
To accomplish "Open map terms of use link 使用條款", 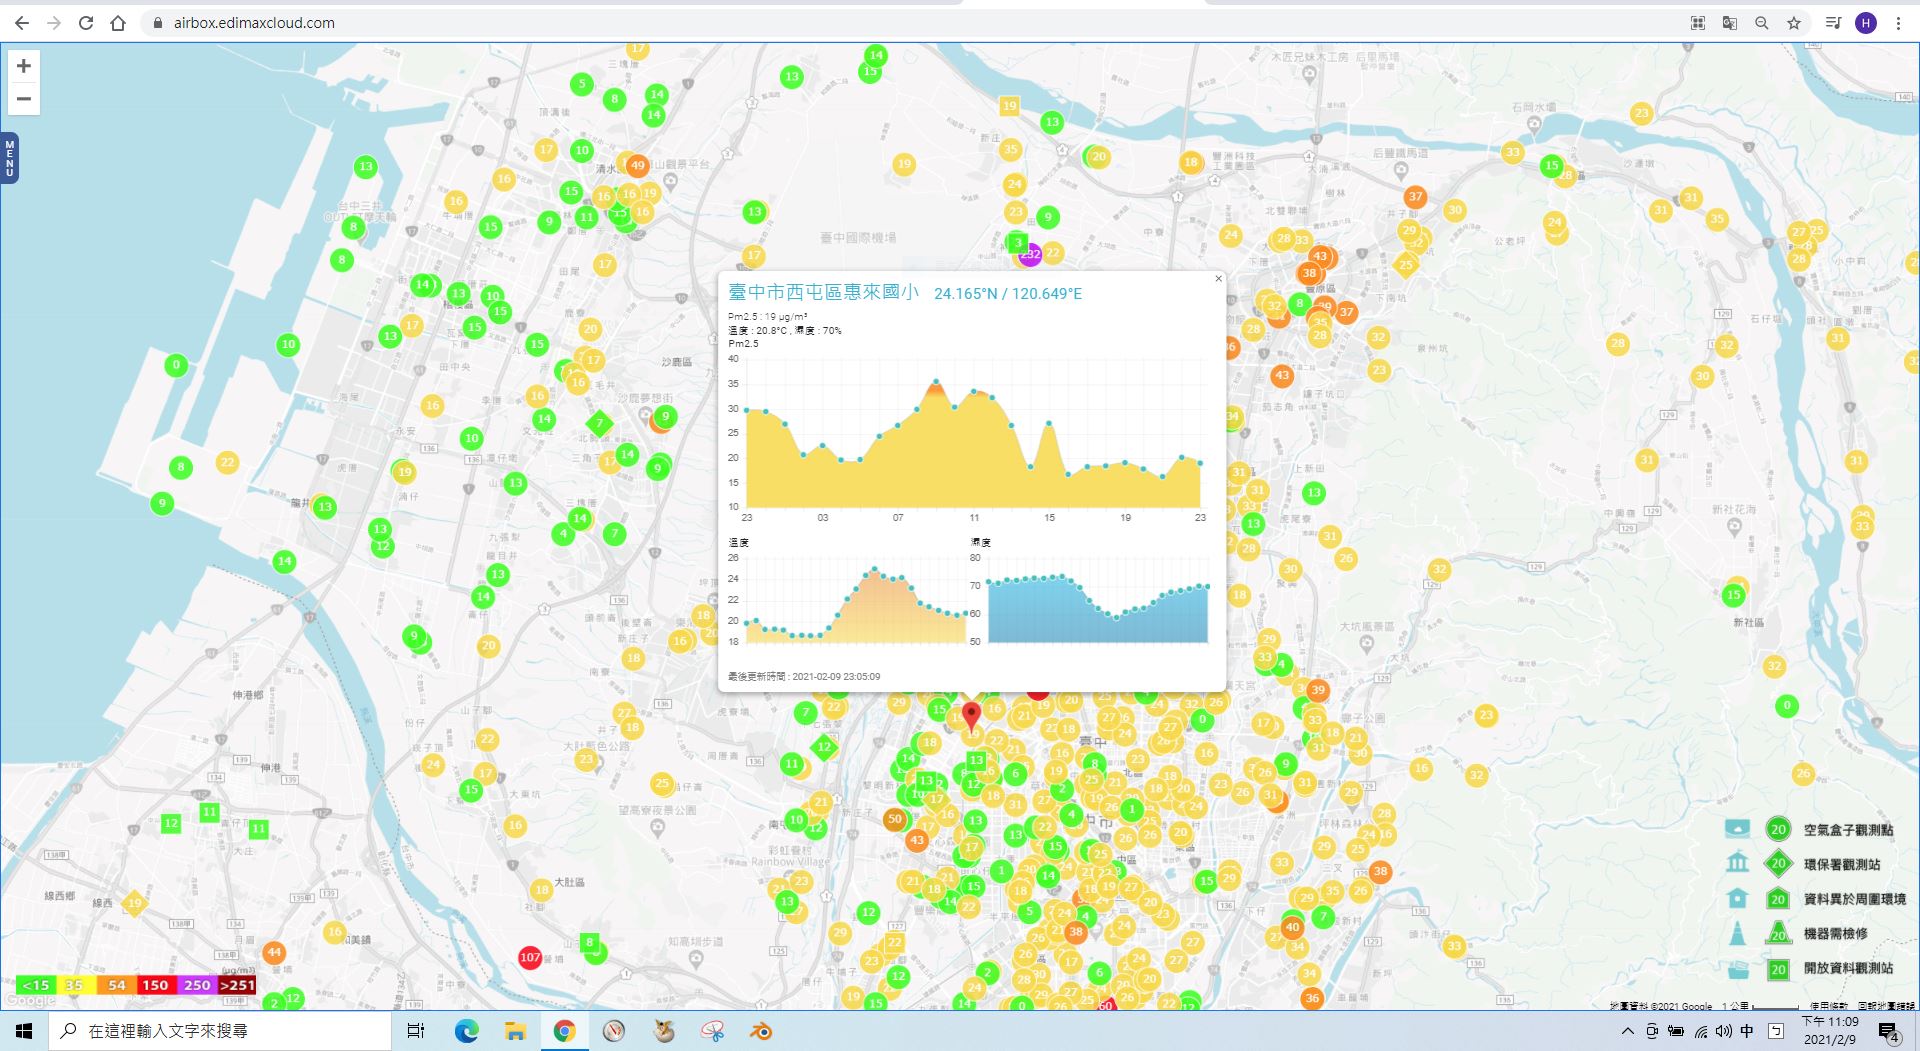I will pyautogui.click(x=1828, y=1006).
